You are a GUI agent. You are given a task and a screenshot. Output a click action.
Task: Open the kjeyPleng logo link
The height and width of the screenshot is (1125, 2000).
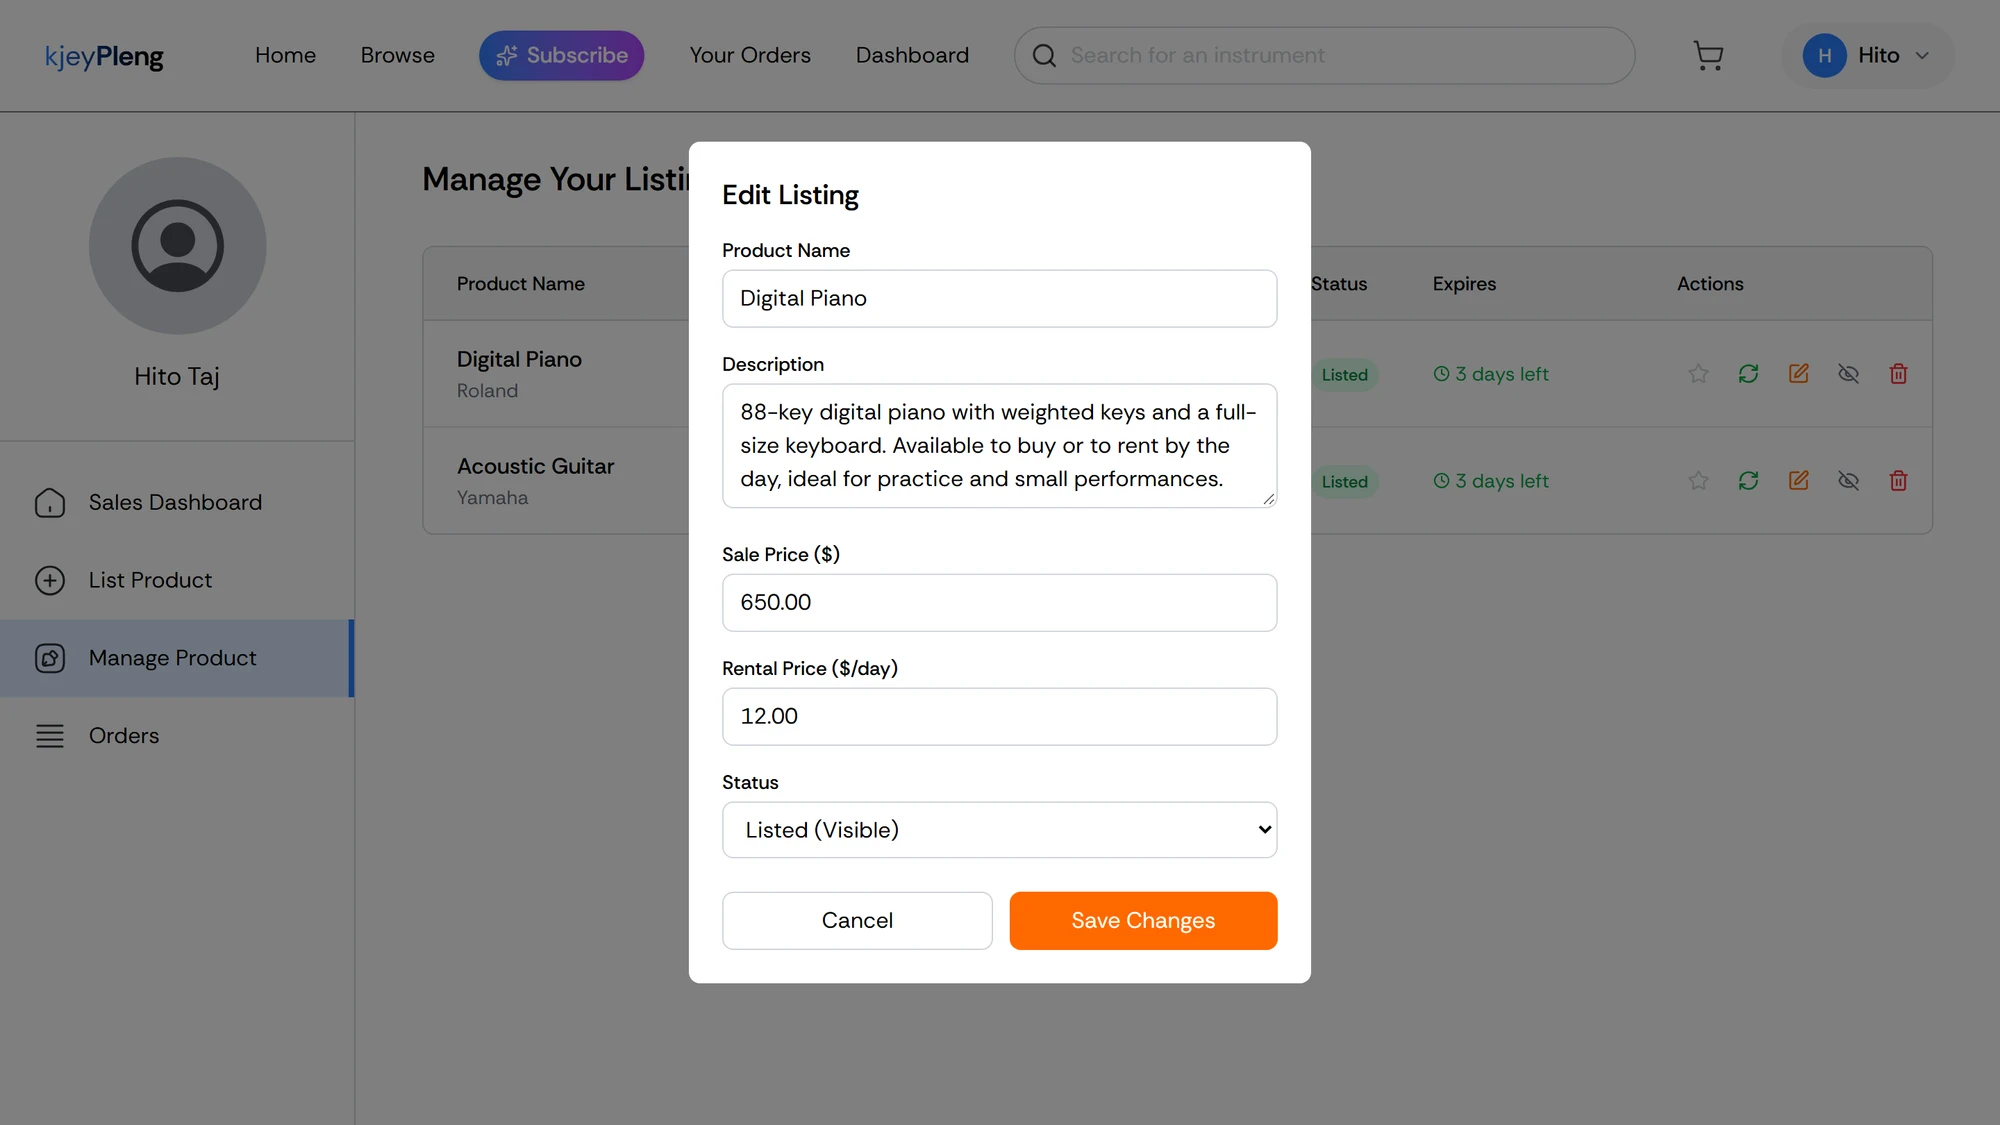pos(104,57)
